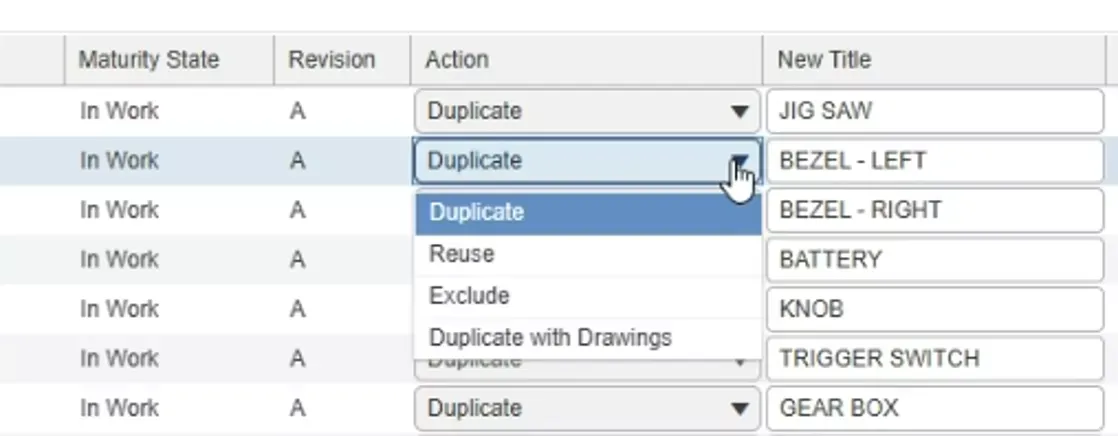The height and width of the screenshot is (436, 1118).
Task: Click the BATTERY new title field
Action: [x=935, y=259]
